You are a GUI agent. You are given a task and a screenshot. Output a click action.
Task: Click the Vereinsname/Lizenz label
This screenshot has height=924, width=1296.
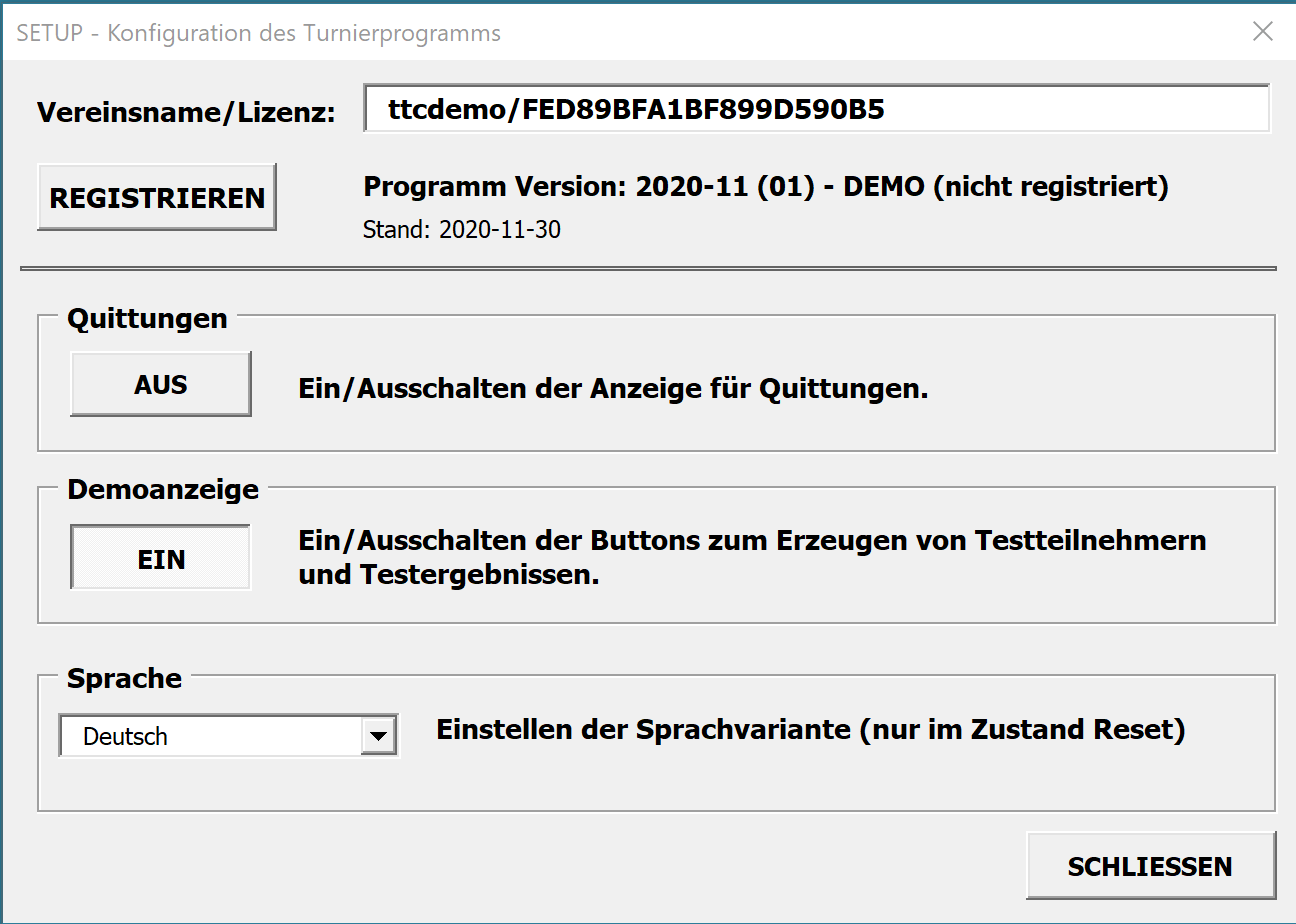[x=186, y=112]
